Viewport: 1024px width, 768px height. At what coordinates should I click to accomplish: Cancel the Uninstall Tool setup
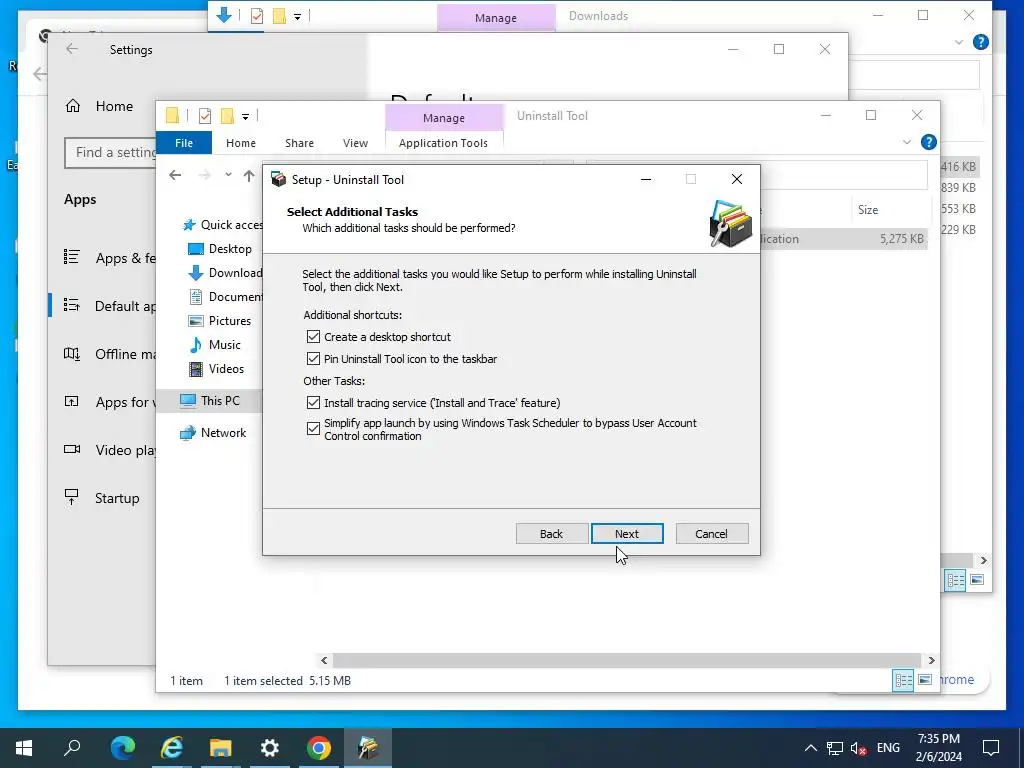click(x=711, y=534)
